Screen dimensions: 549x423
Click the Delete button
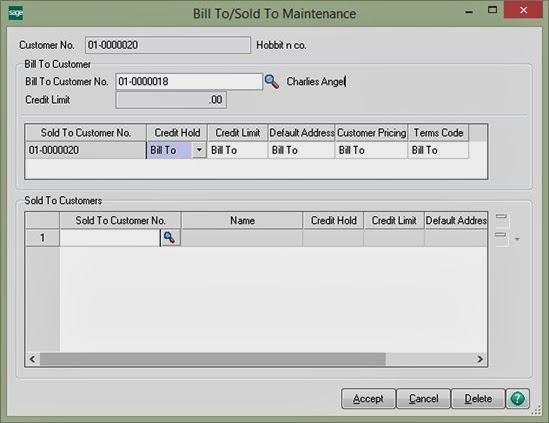(478, 398)
